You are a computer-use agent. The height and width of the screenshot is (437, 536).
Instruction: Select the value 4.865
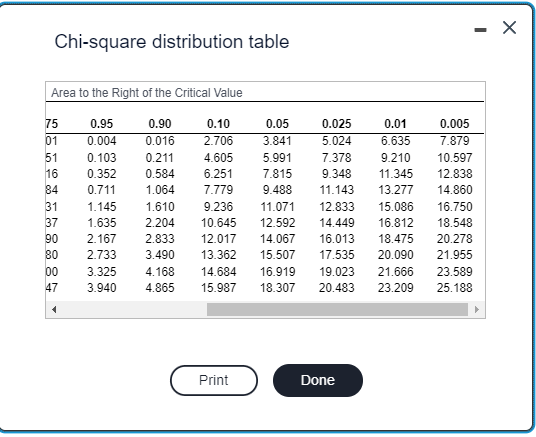pos(160,288)
